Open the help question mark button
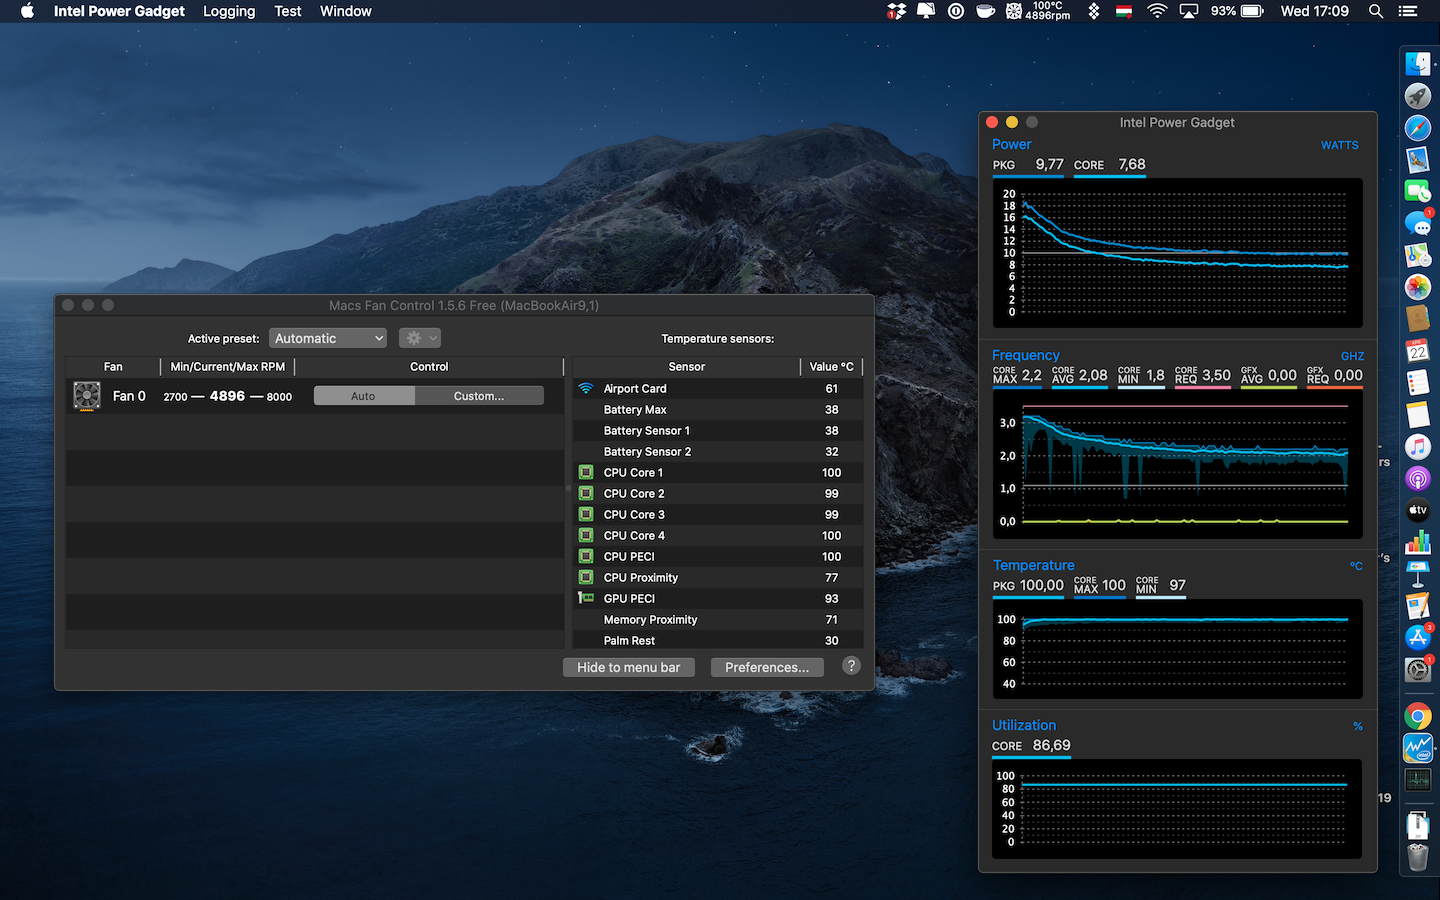Image resolution: width=1440 pixels, height=900 pixels. click(x=851, y=666)
